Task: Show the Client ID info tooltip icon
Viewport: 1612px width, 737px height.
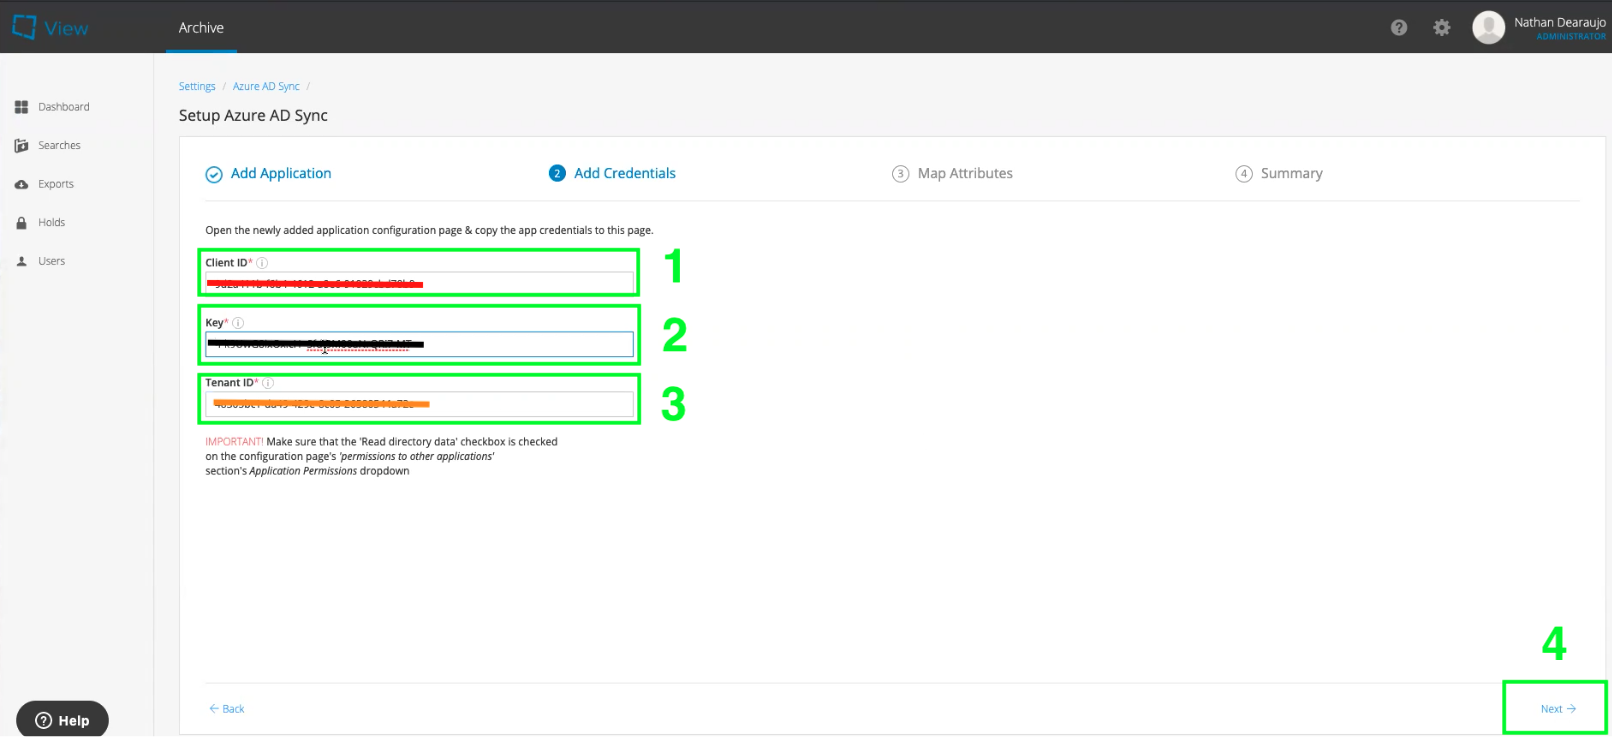Action: 262,263
